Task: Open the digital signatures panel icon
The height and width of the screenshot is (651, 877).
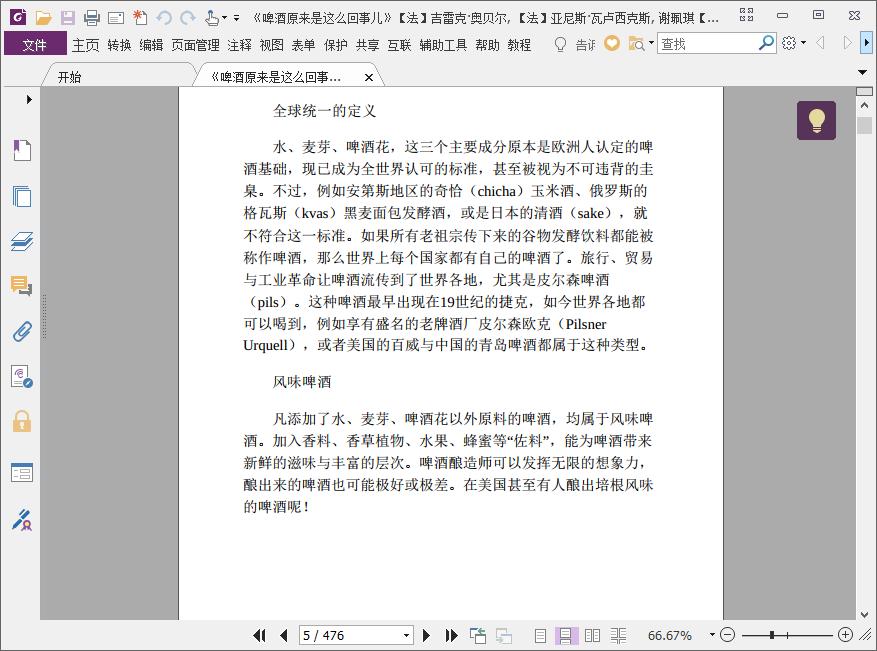Action: [x=22, y=377]
